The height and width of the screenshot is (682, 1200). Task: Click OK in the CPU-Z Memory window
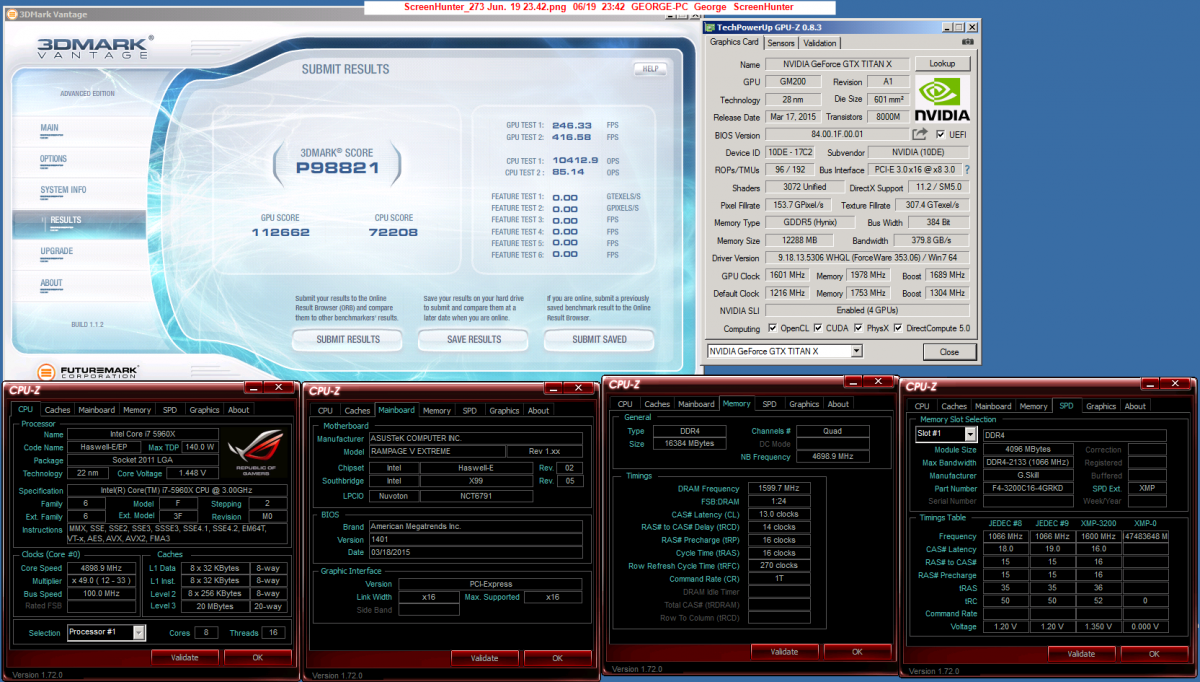tap(857, 651)
